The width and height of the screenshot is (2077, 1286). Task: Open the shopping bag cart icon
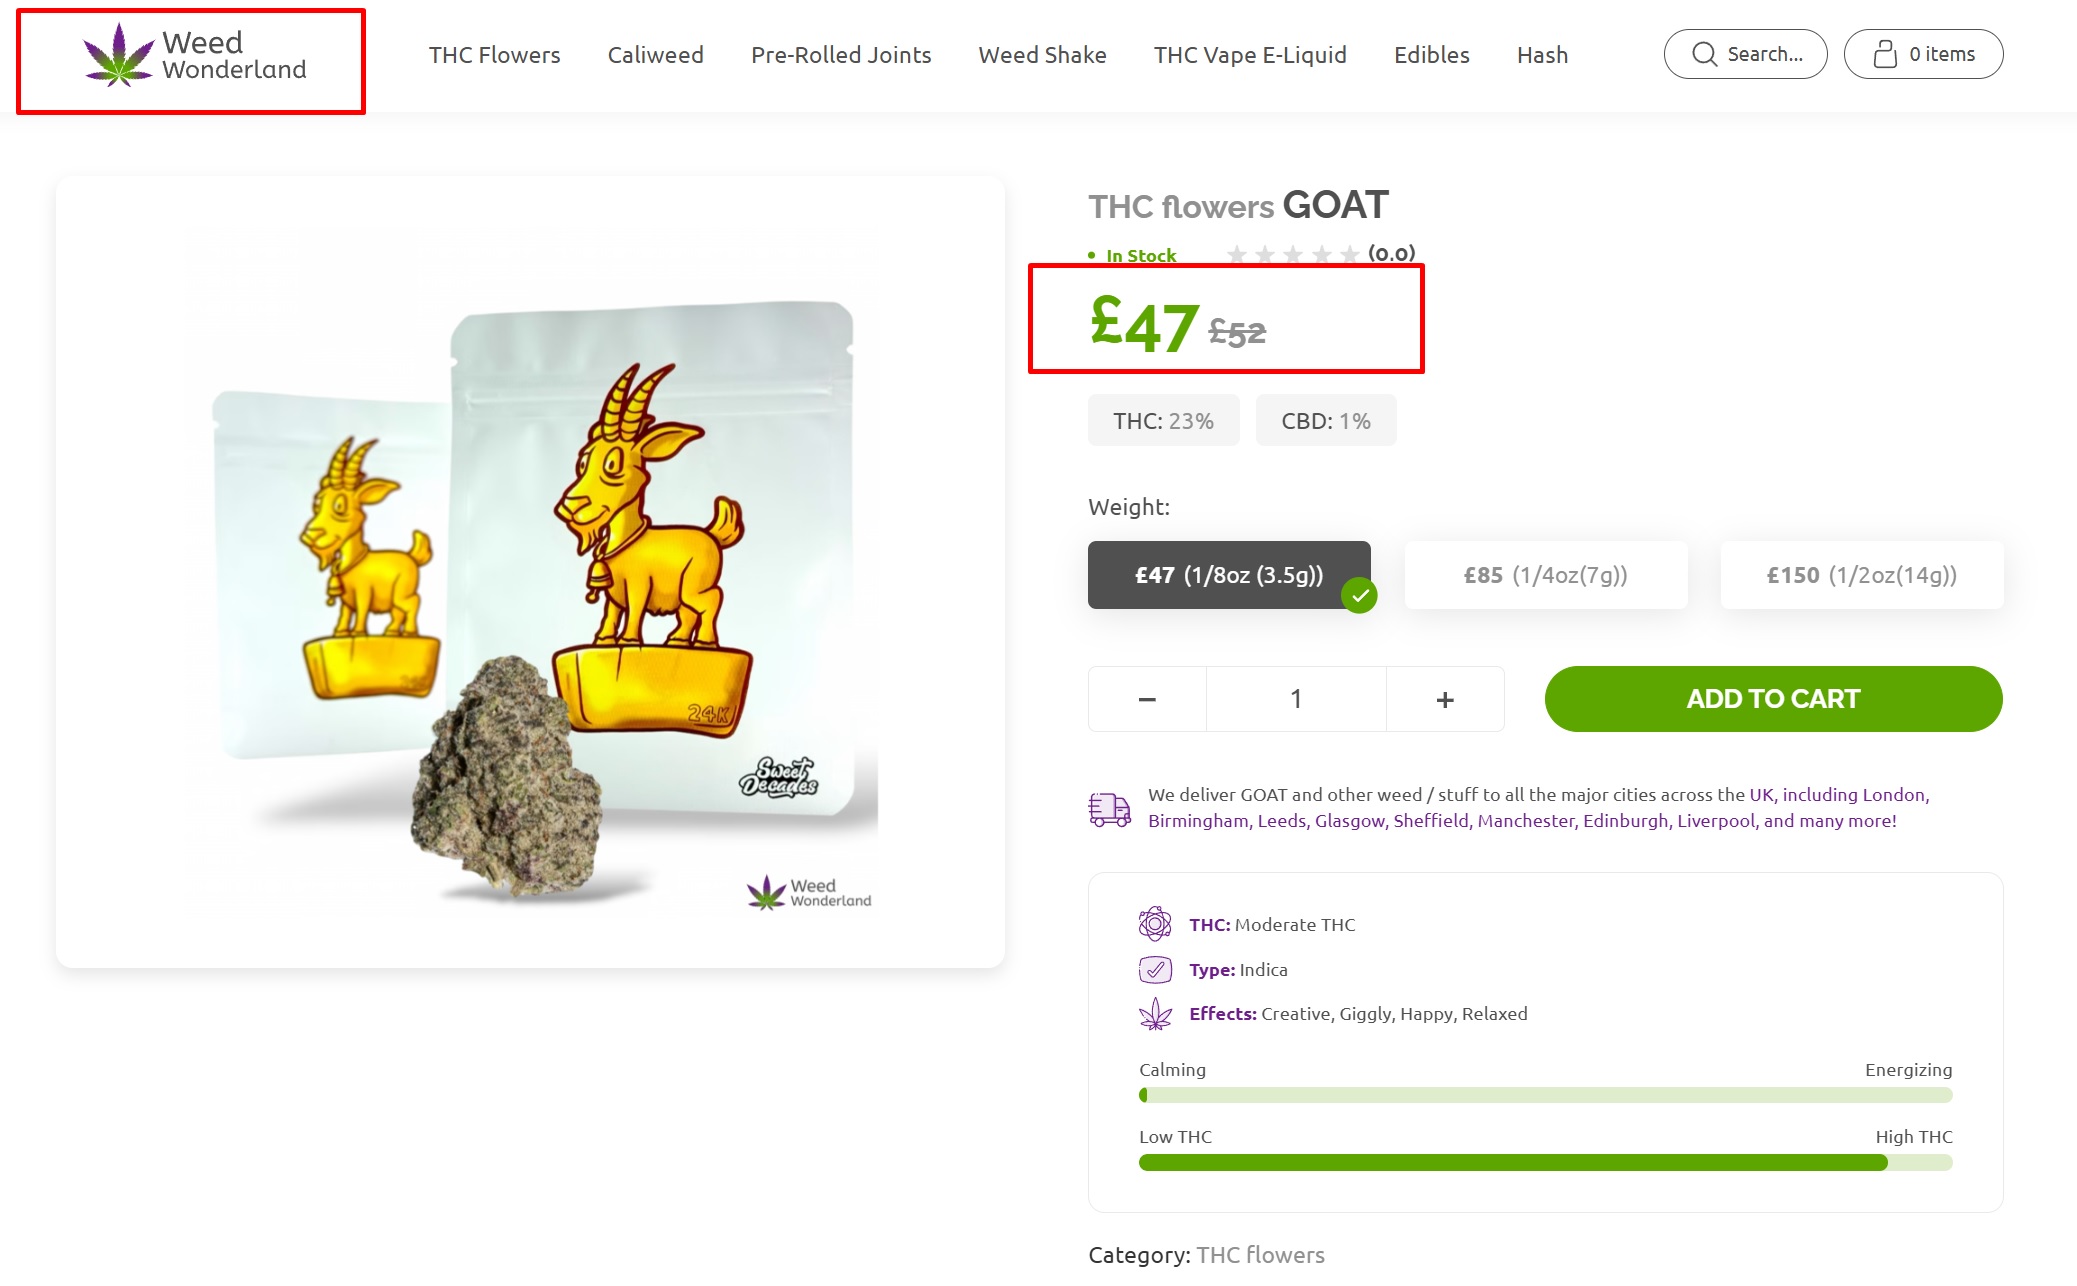coord(1884,54)
